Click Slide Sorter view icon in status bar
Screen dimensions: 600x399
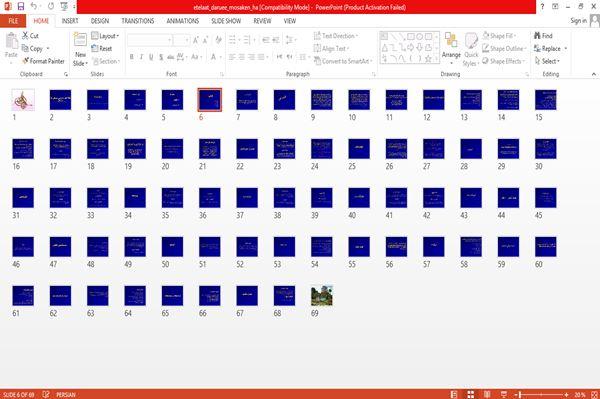(x=471, y=394)
